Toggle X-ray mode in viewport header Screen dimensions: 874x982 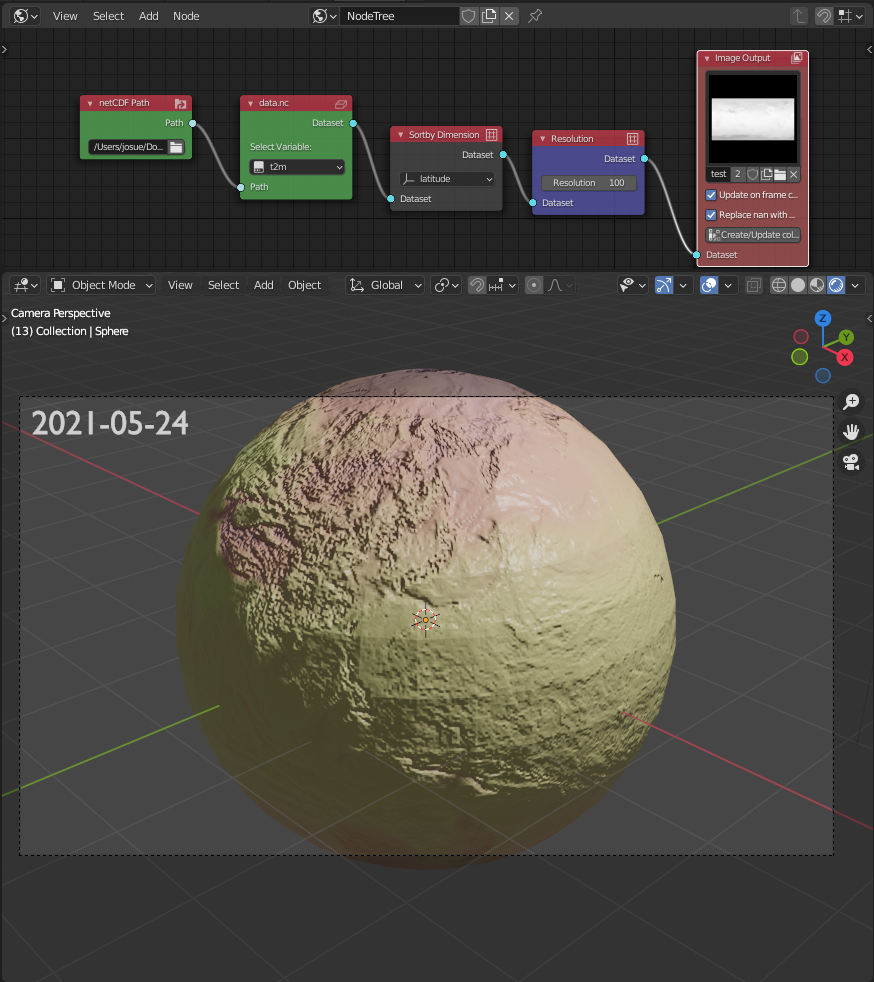pyautogui.click(x=753, y=285)
